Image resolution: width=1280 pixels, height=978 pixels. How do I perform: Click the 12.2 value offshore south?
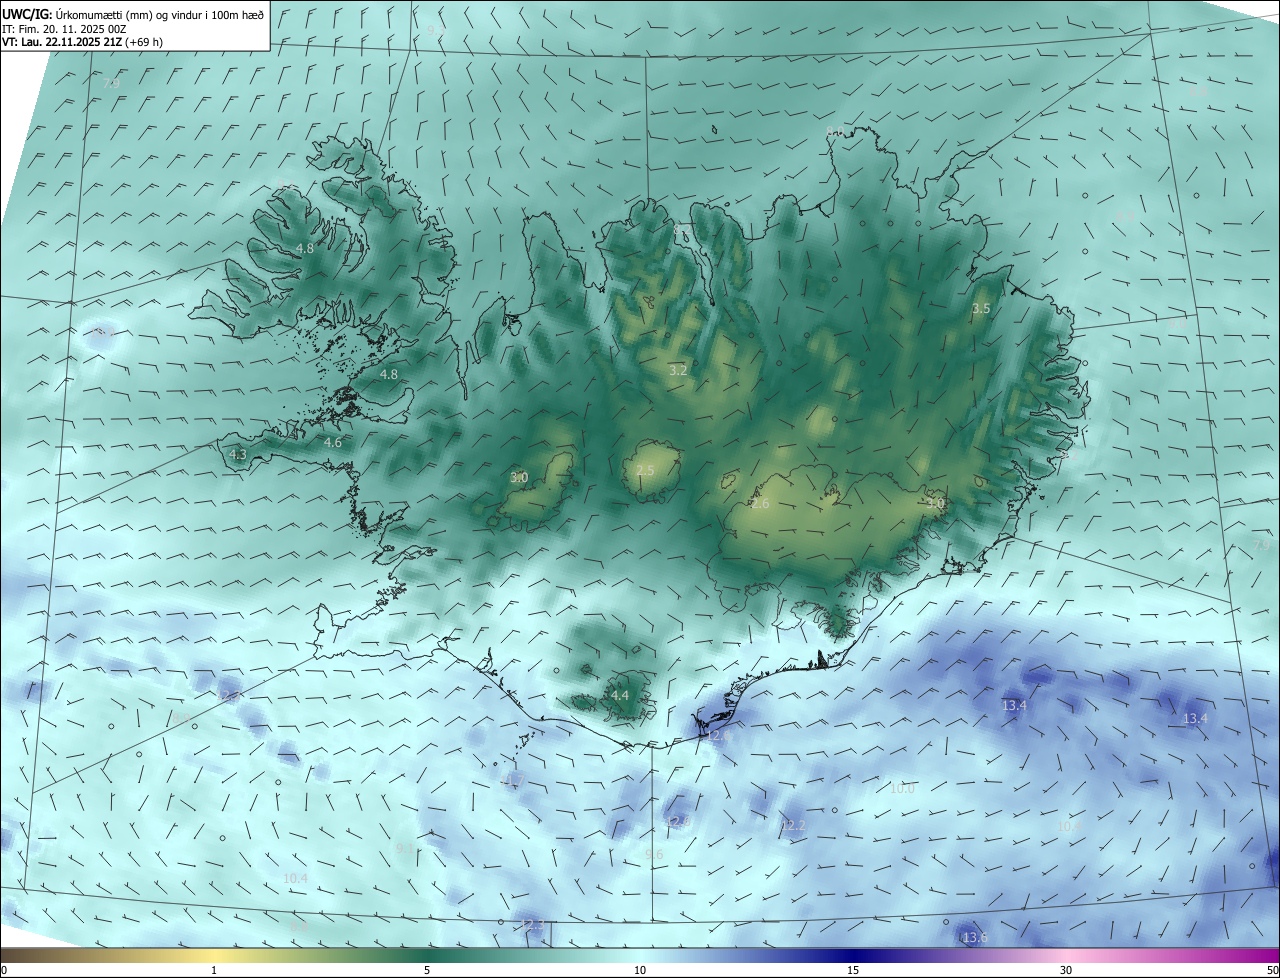(794, 825)
